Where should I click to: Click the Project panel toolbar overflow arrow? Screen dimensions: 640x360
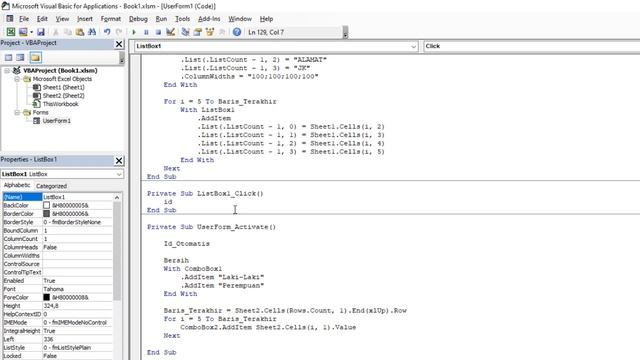coord(121,59)
